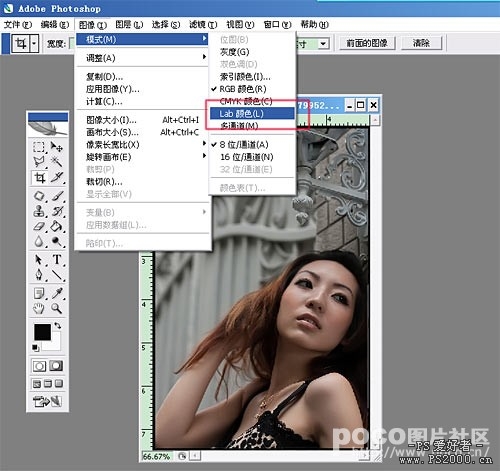Select the Path Selection arrow tool
The image size is (500, 471).
(x=39, y=260)
